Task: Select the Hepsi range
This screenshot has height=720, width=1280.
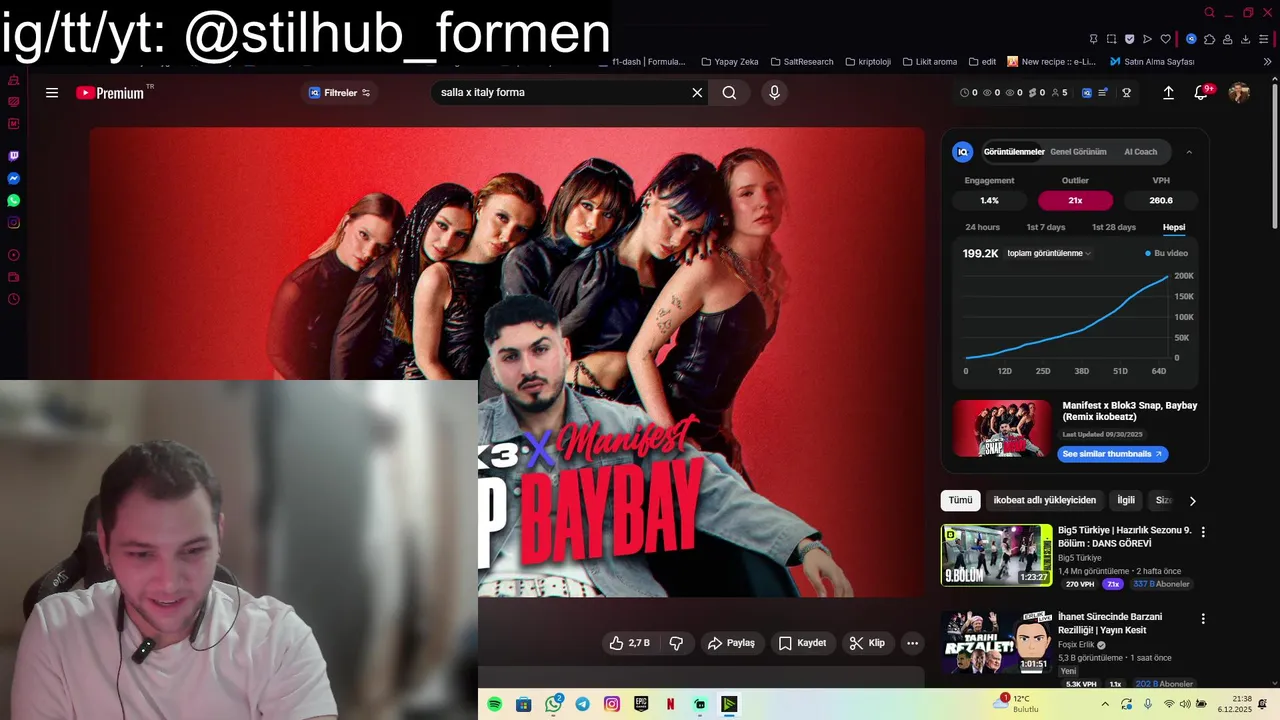Action: 1174,227
